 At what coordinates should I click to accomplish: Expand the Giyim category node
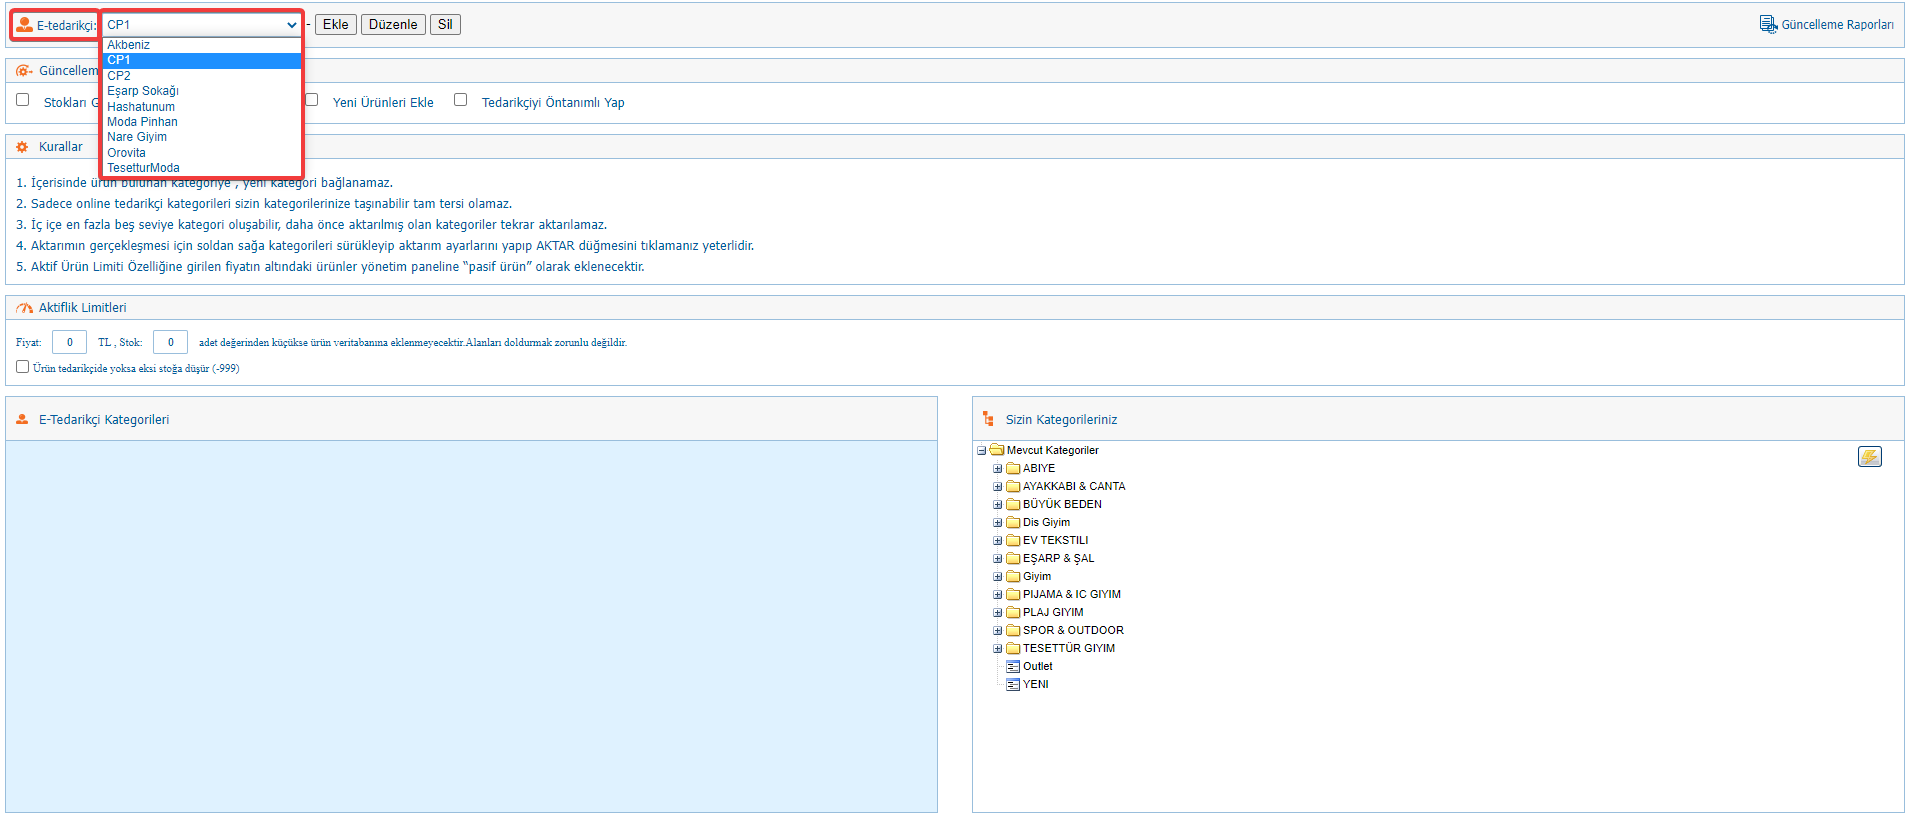pos(998,577)
